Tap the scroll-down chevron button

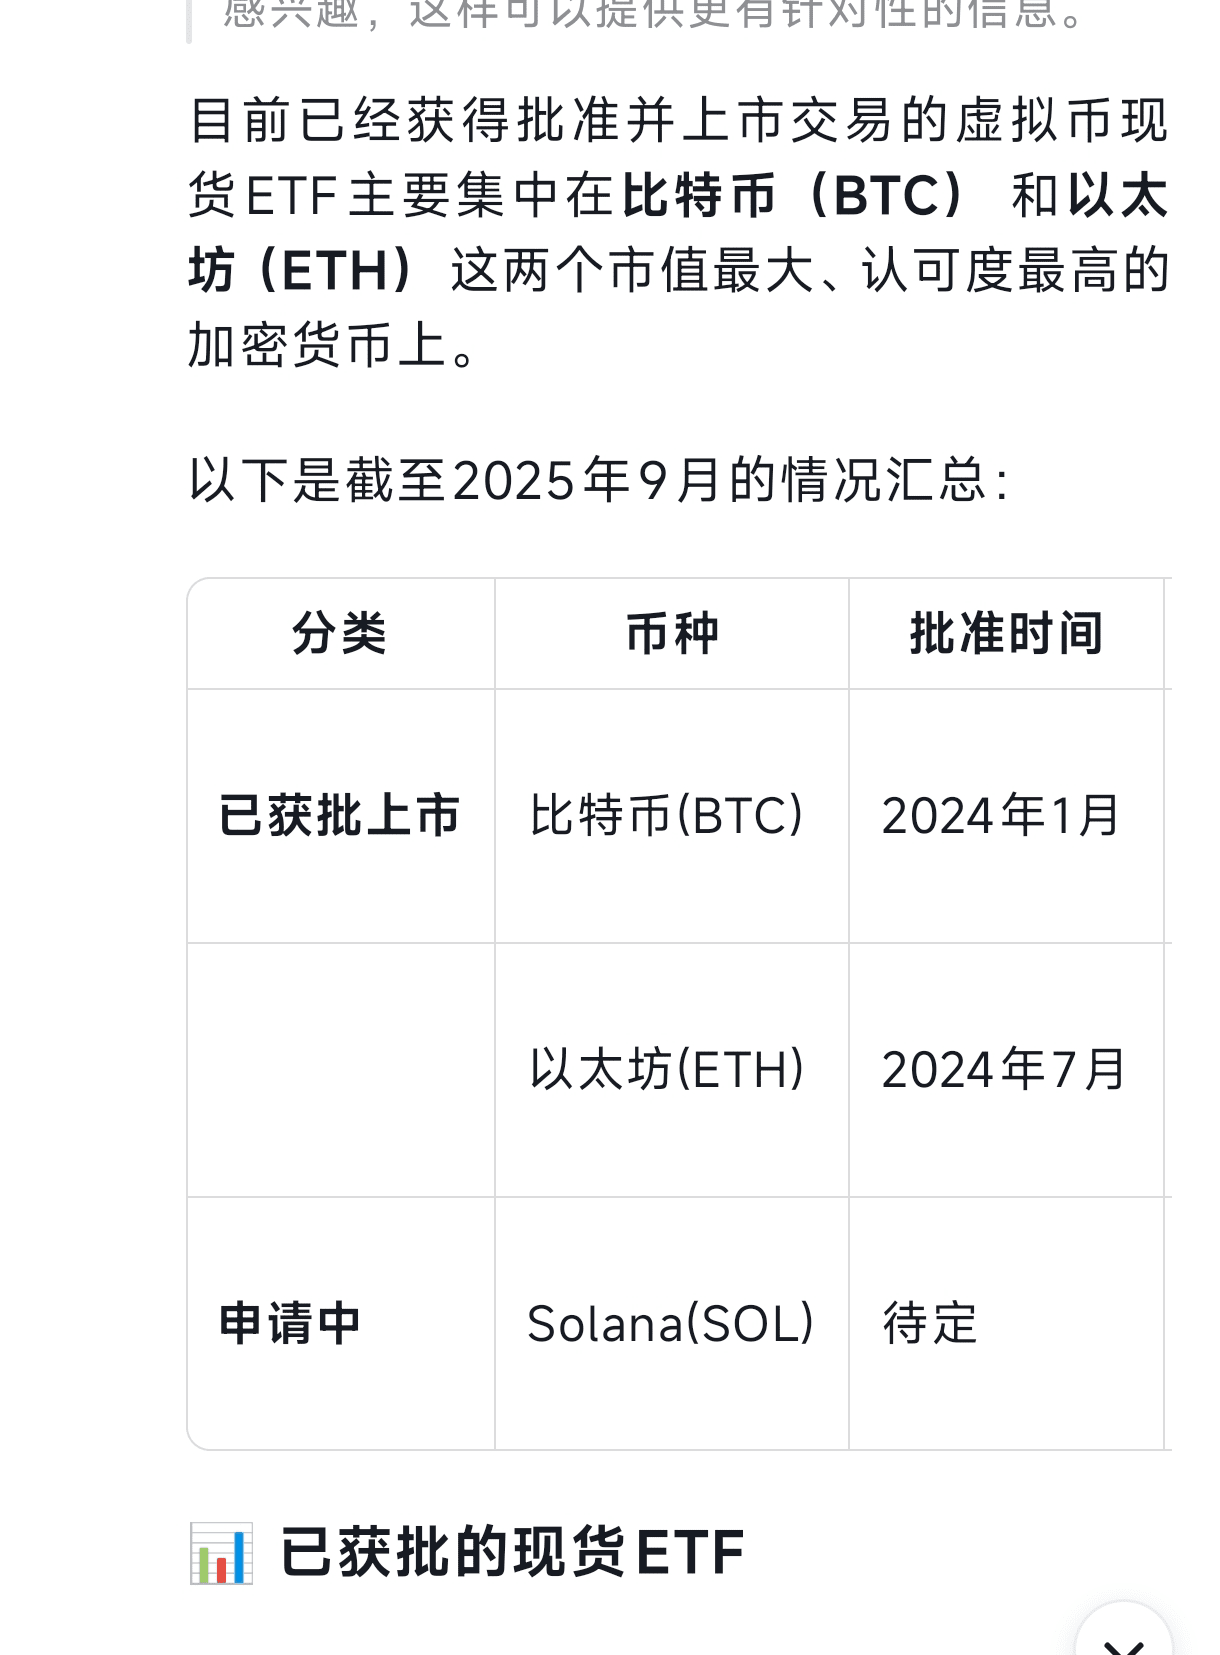point(1123,1632)
